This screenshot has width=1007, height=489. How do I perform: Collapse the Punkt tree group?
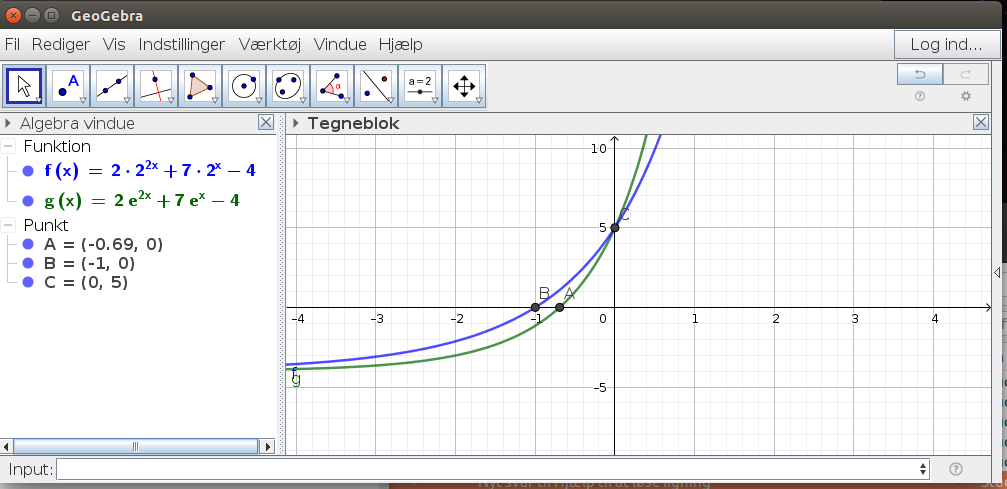tap(8, 225)
